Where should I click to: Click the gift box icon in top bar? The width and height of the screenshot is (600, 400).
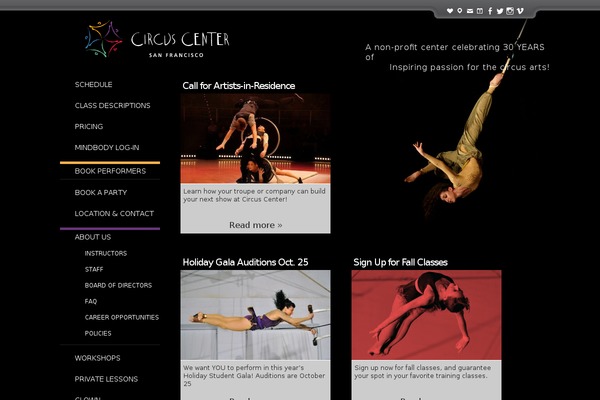pos(479,11)
